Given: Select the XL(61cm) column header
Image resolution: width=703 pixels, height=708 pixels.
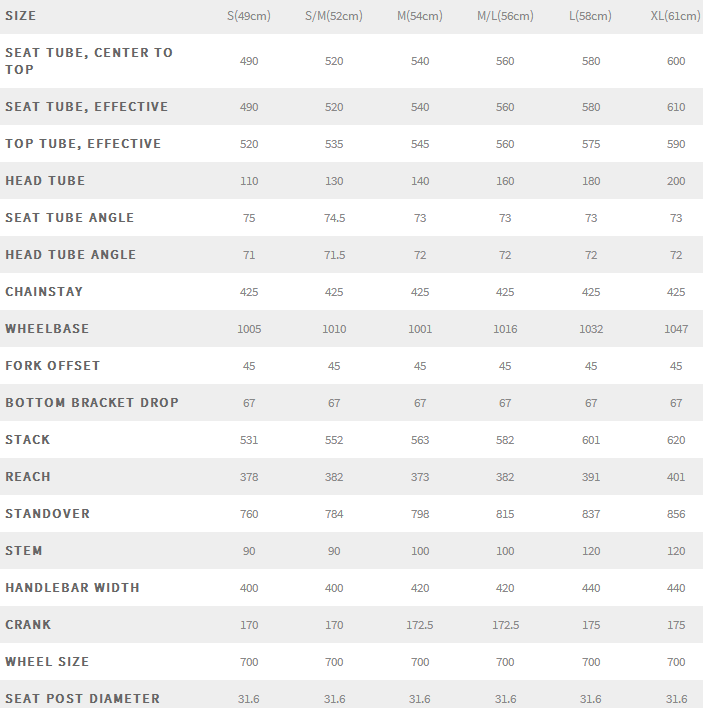Looking at the screenshot, I should [676, 17].
